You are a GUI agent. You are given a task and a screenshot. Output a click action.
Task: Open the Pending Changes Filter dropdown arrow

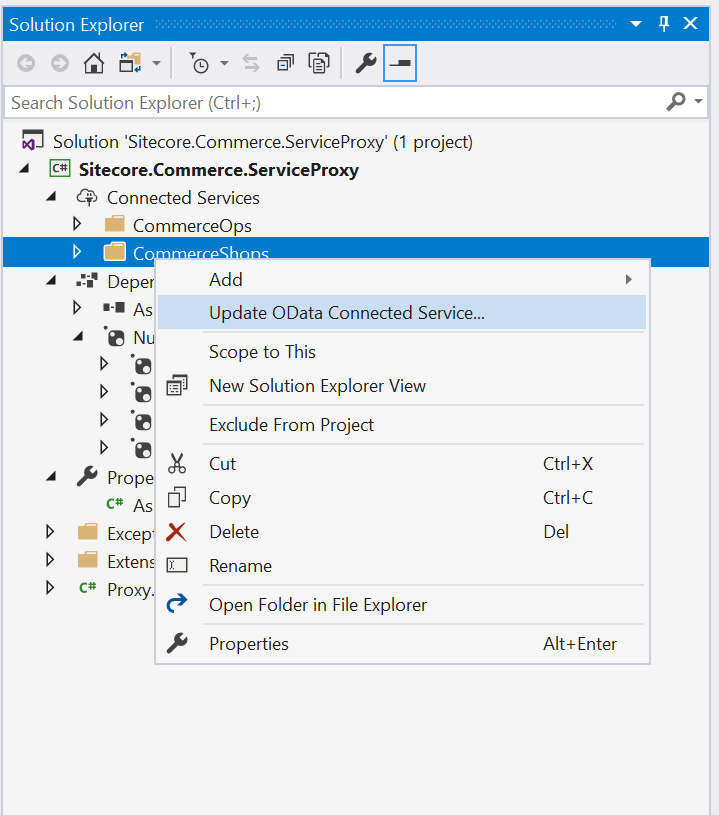tap(224, 63)
